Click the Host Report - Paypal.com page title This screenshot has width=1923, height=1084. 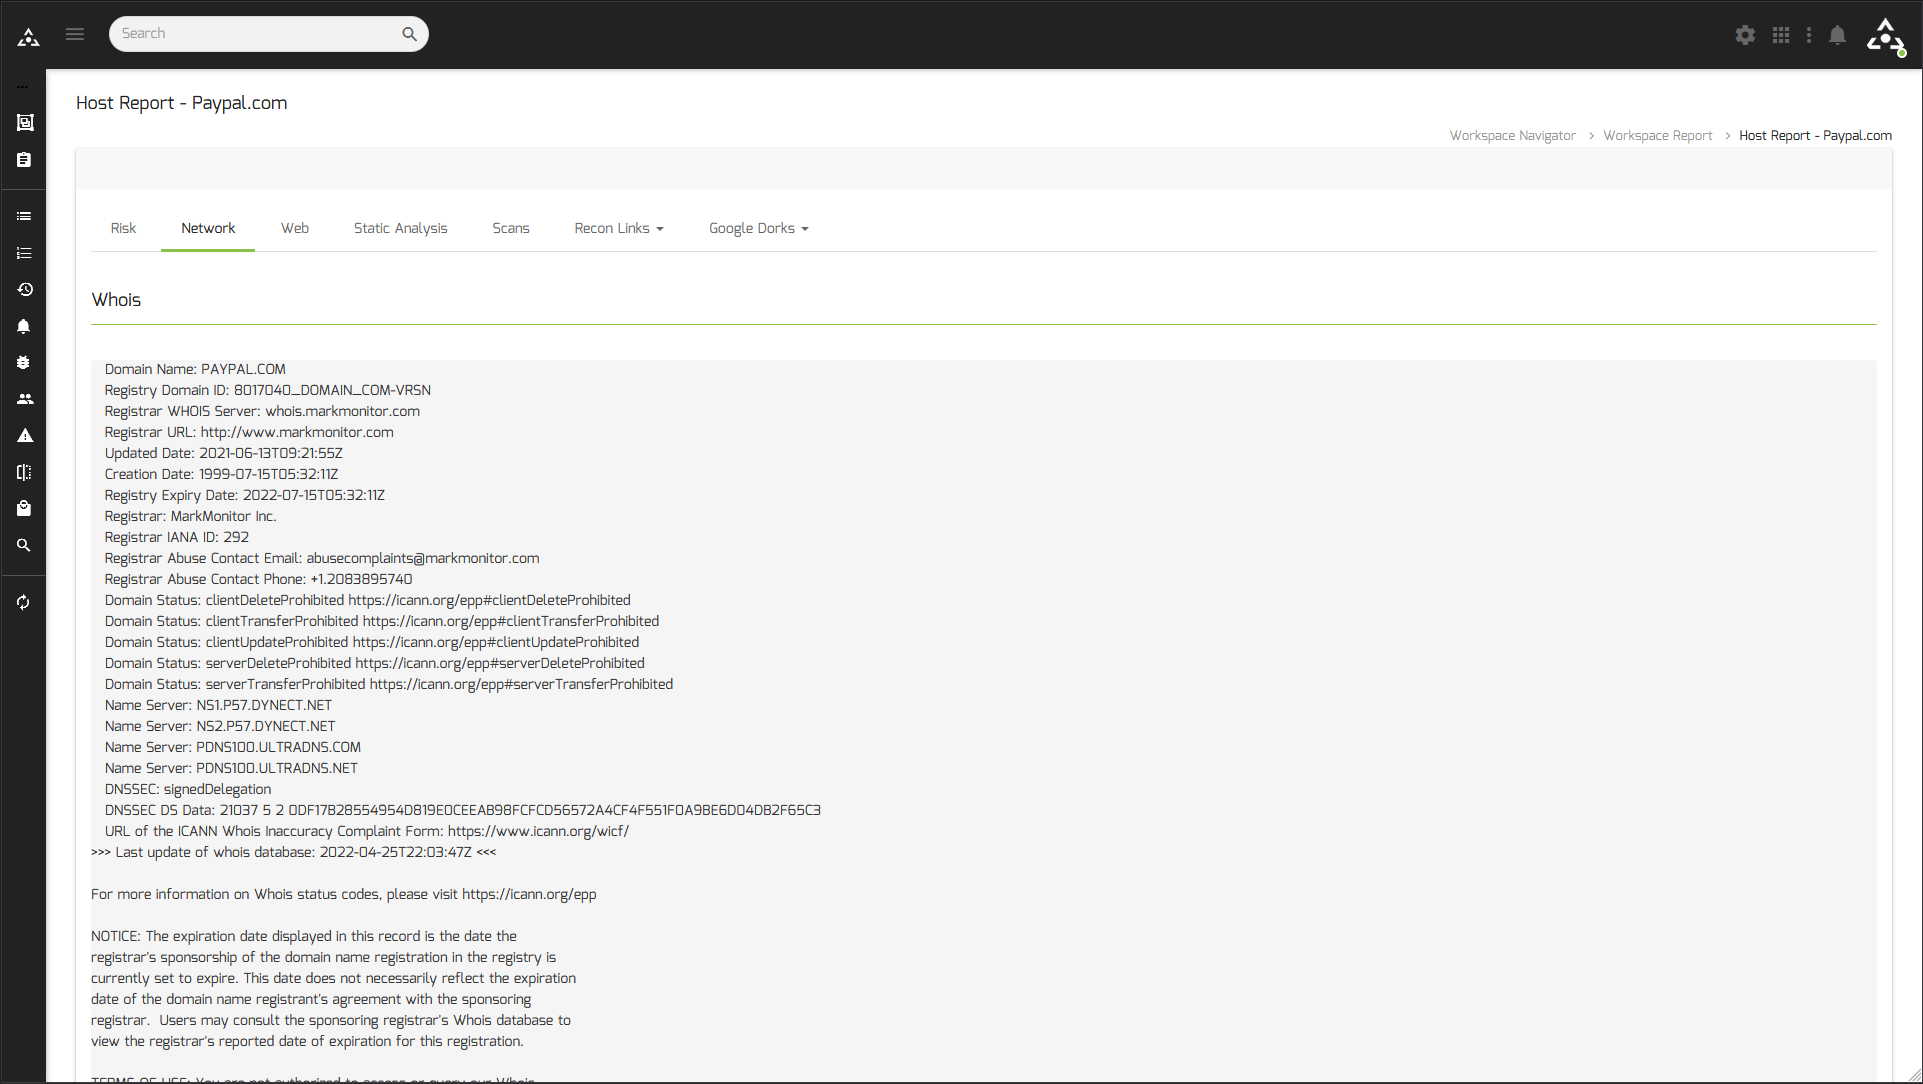(x=182, y=103)
